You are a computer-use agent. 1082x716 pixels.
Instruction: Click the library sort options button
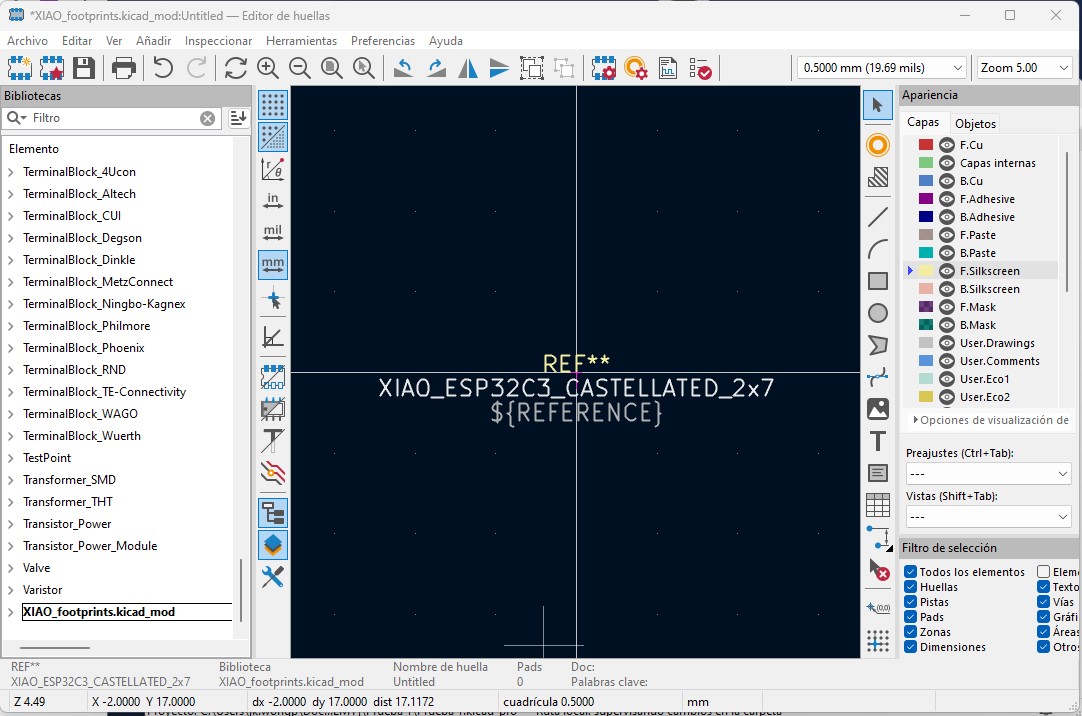tap(238, 119)
